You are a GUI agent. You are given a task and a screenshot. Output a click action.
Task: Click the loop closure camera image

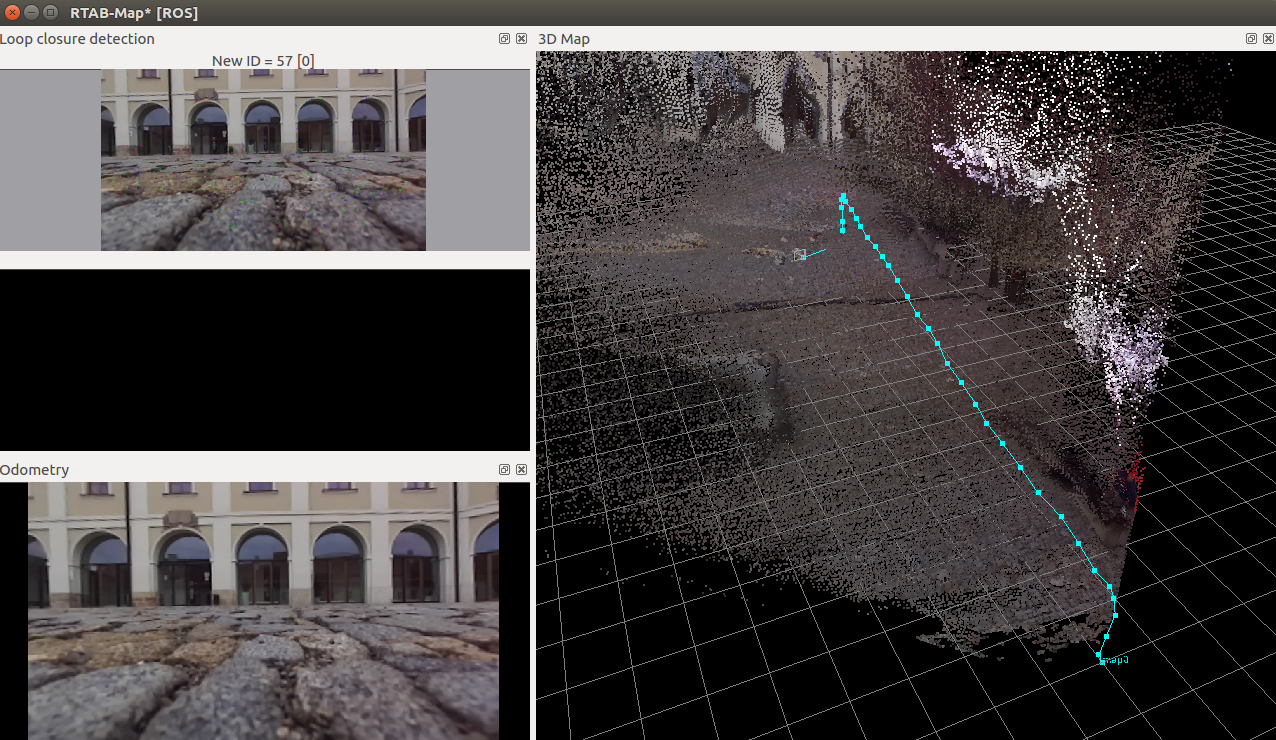coord(263,159)
